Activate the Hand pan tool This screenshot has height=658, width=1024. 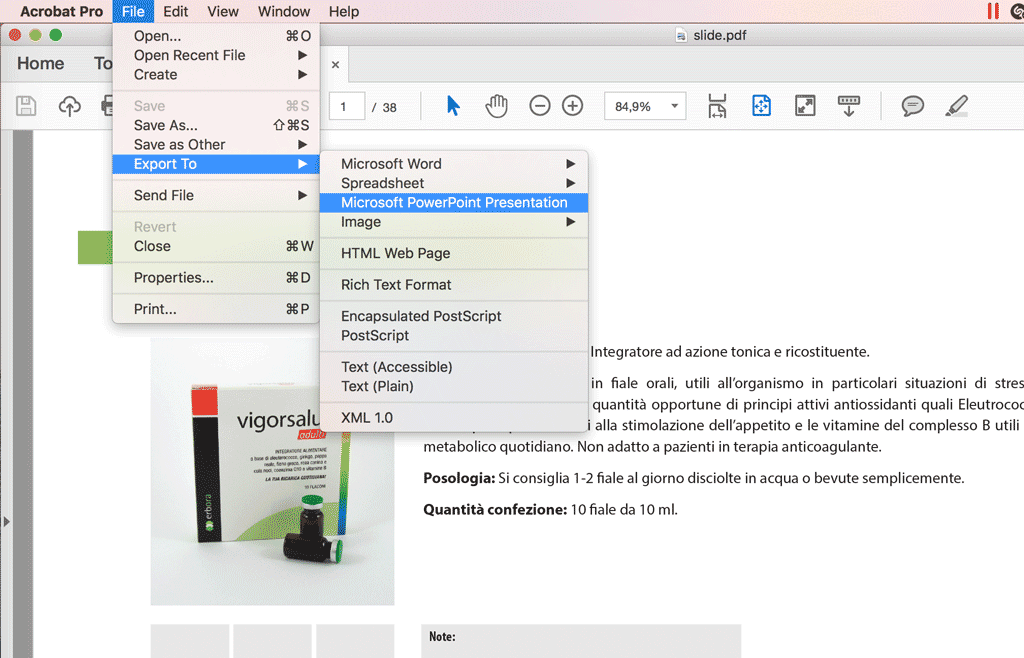point(496,106)
